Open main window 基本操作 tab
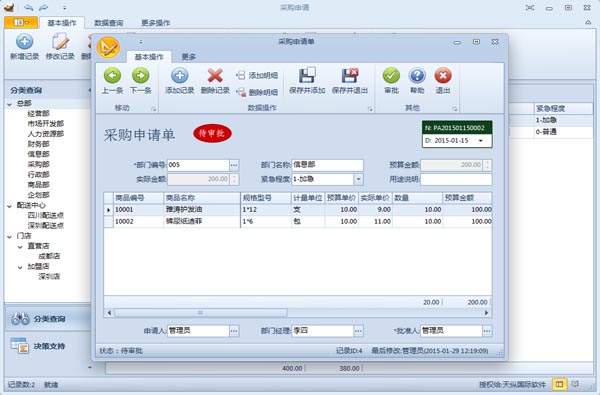 pyautogui.click(x=62, y=23)
